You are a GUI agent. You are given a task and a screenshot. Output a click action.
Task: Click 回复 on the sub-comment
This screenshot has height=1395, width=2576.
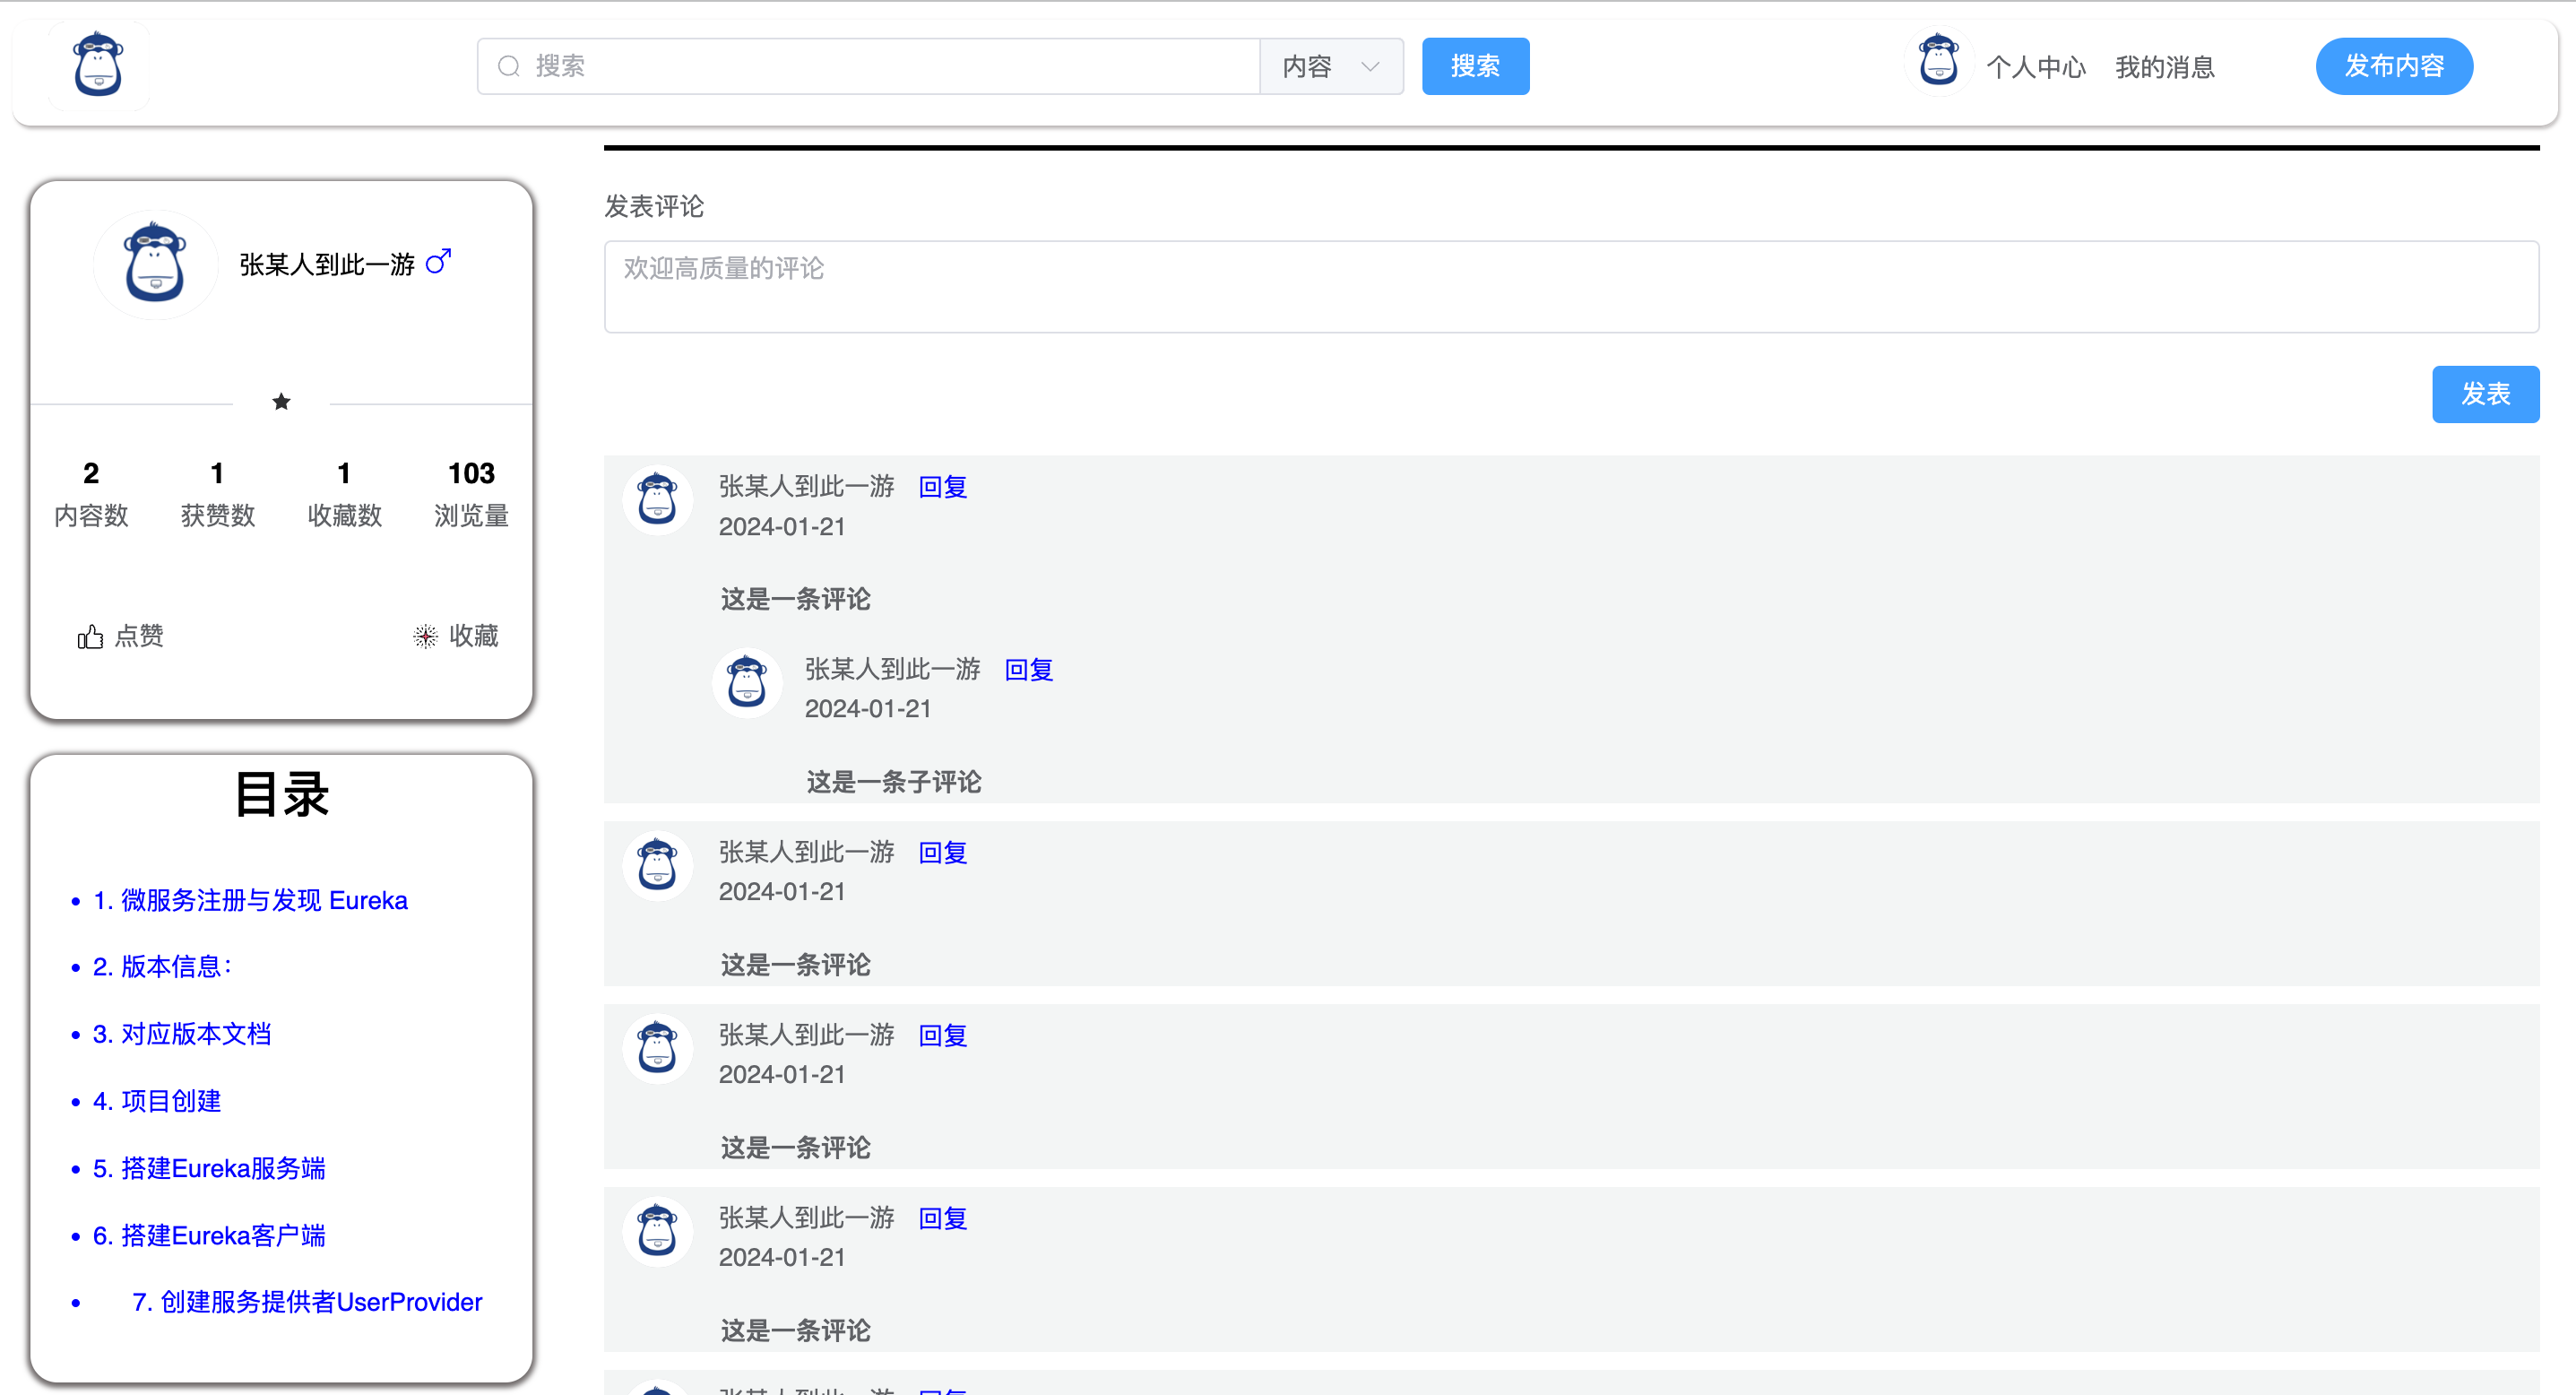coord(1028,670)
